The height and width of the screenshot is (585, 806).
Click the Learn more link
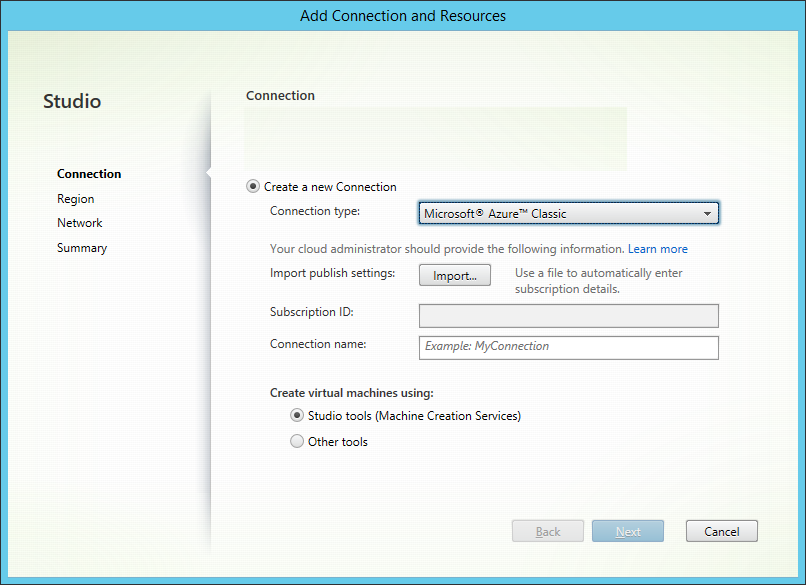[657, 249]
